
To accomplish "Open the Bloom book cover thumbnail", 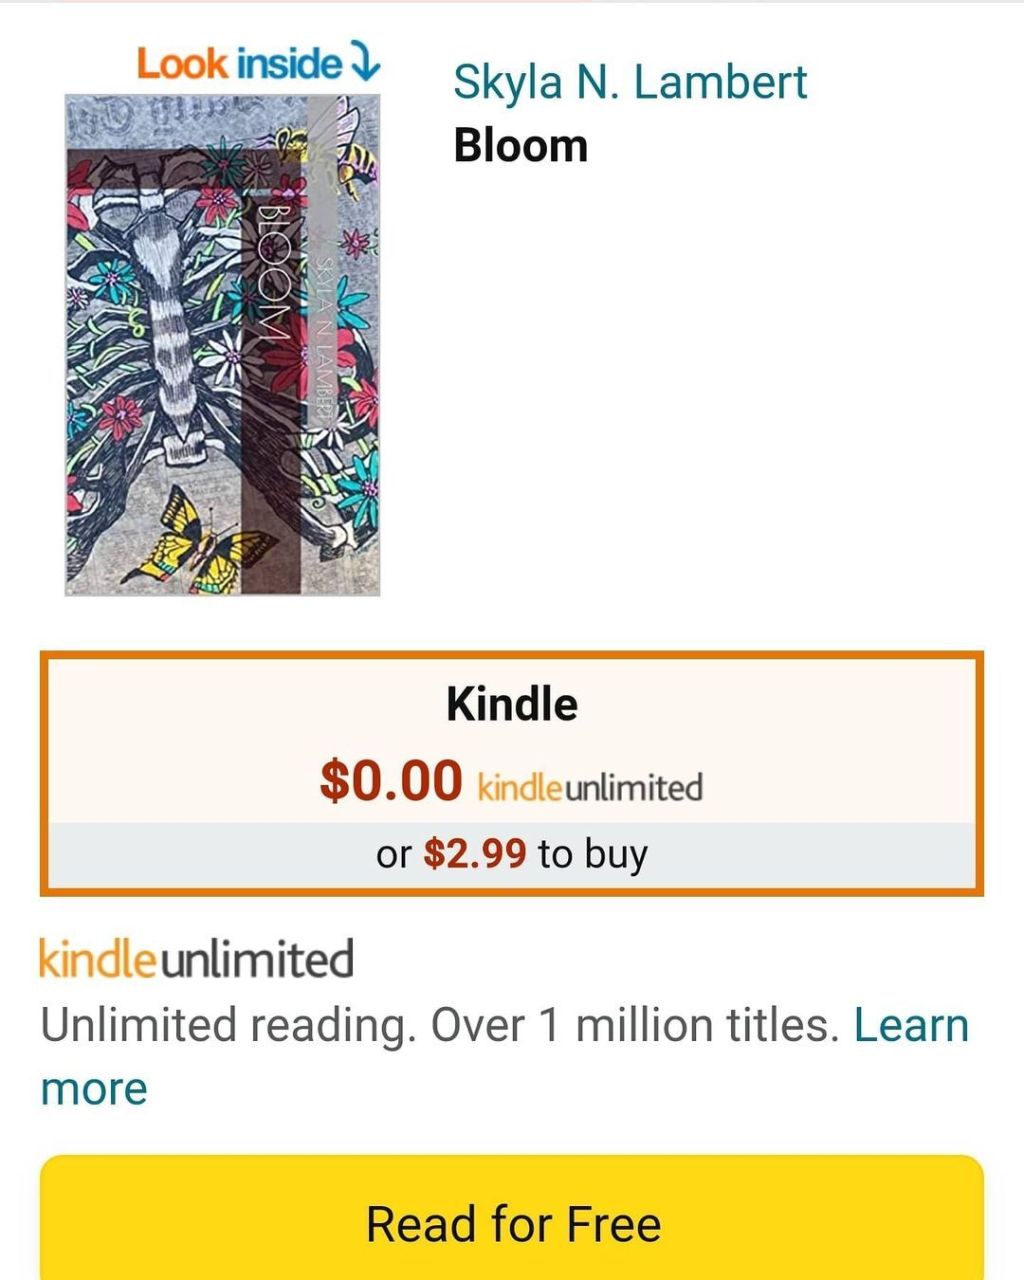I will pyautogui.click(x=222, y=345).
